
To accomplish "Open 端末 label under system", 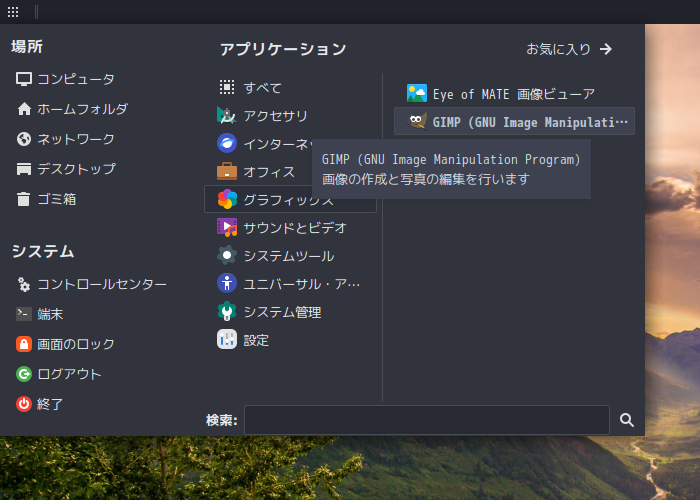I will click(50, 314).
